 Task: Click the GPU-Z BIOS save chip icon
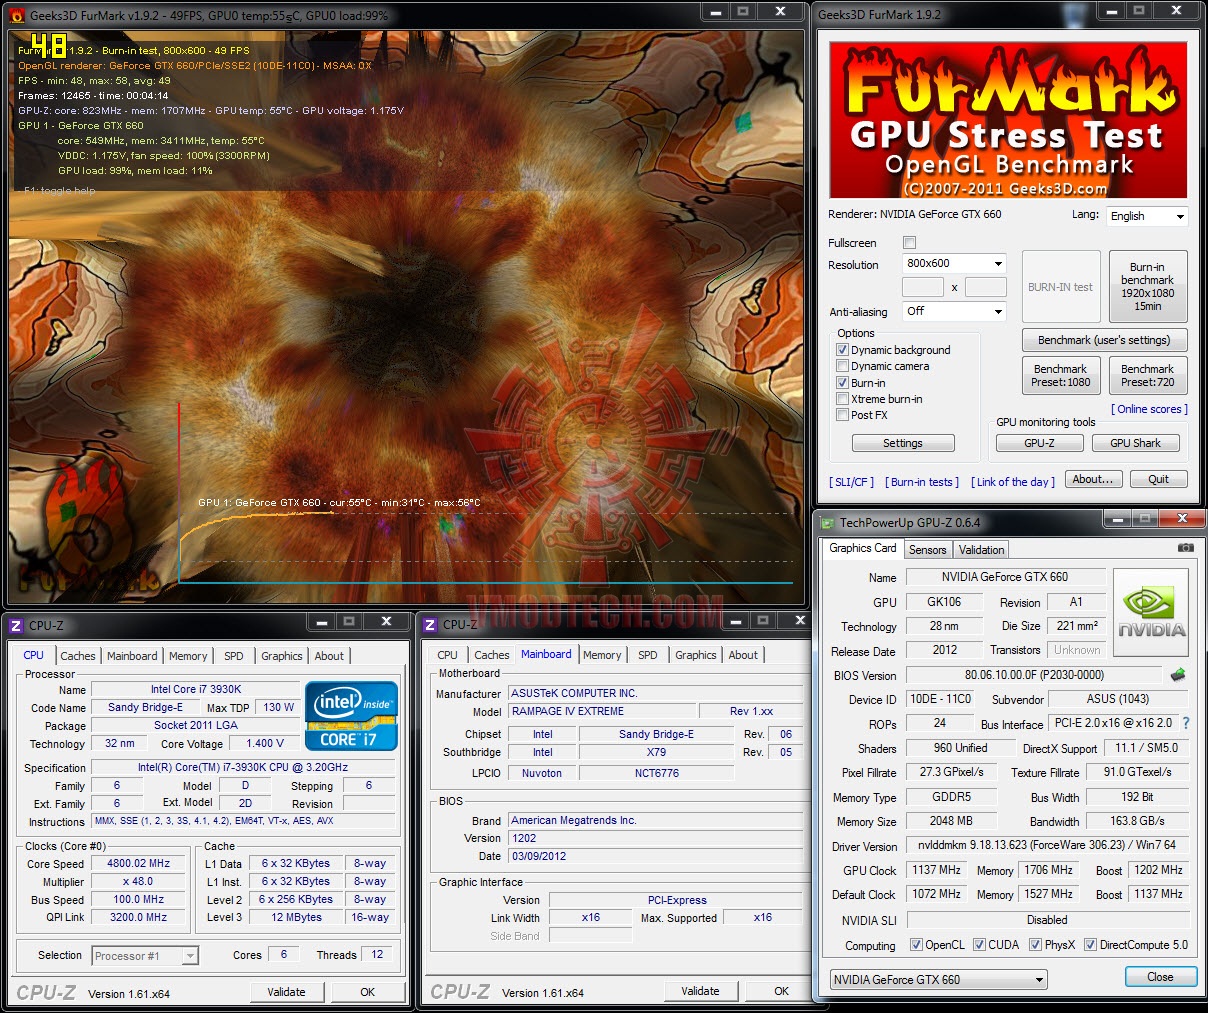pyautogui.click(x=1178, y=675)
